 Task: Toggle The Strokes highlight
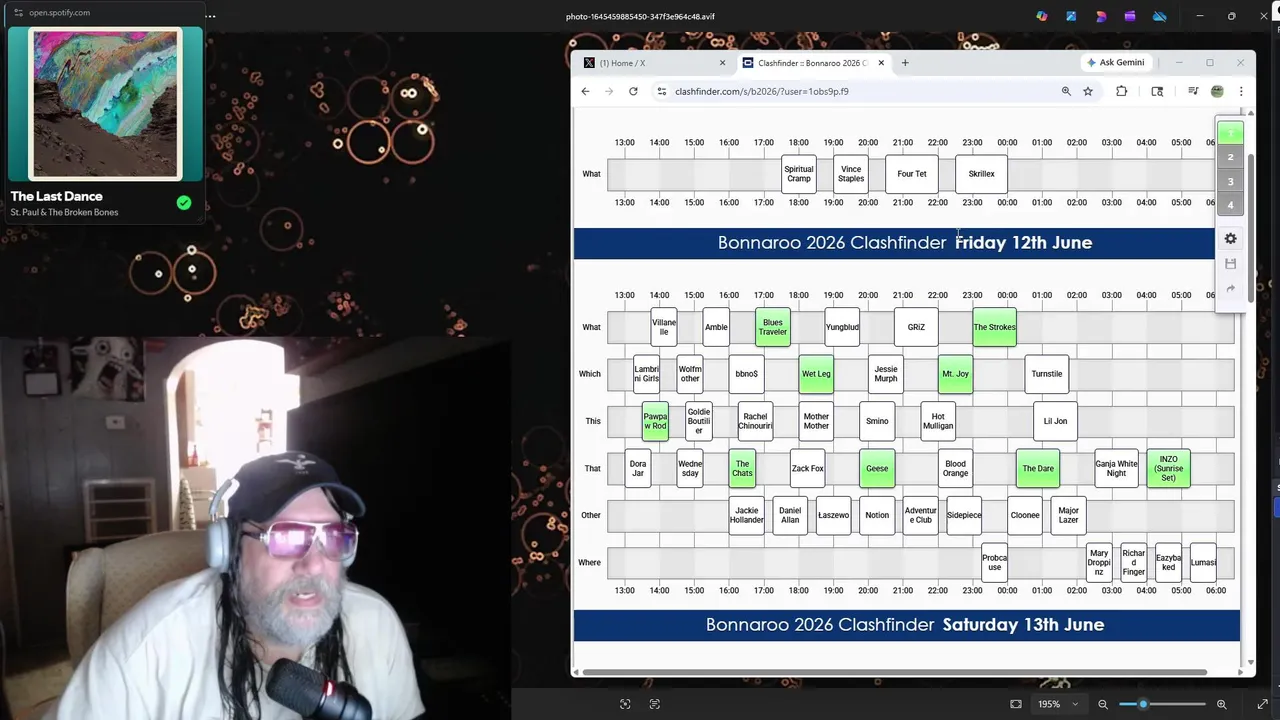point(994,327)
